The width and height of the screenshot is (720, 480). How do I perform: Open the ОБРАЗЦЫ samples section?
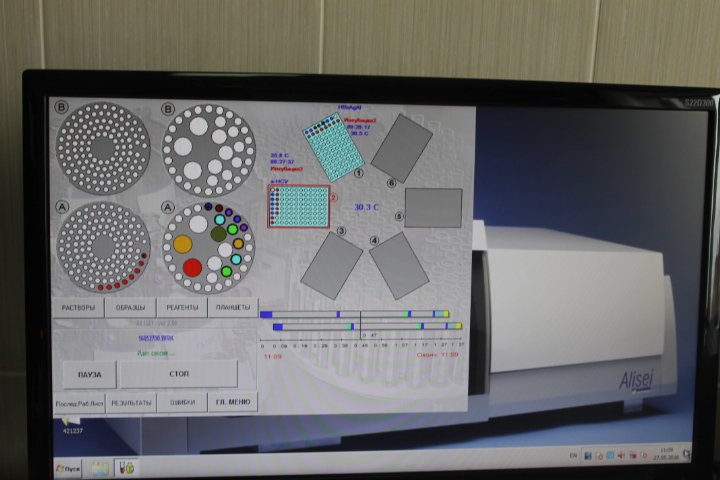click(130, 308)
